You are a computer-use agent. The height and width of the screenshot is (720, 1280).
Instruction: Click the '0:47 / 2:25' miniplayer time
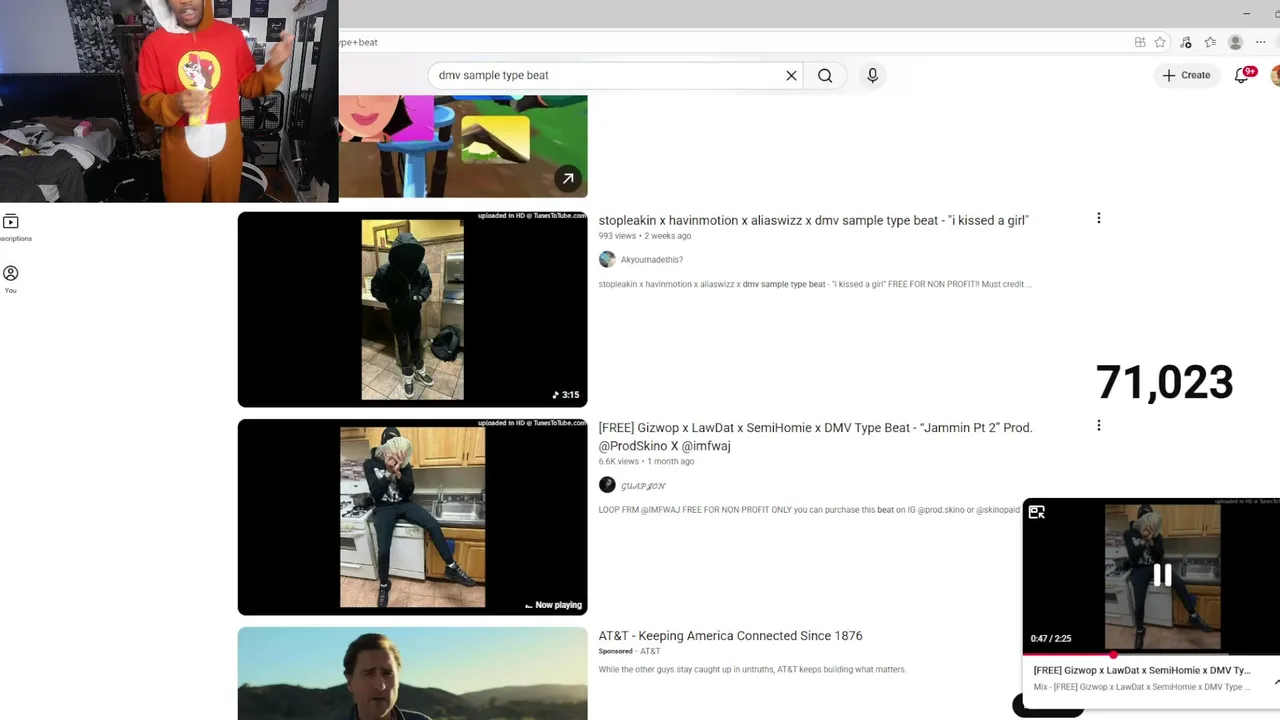pos(1051,639)
